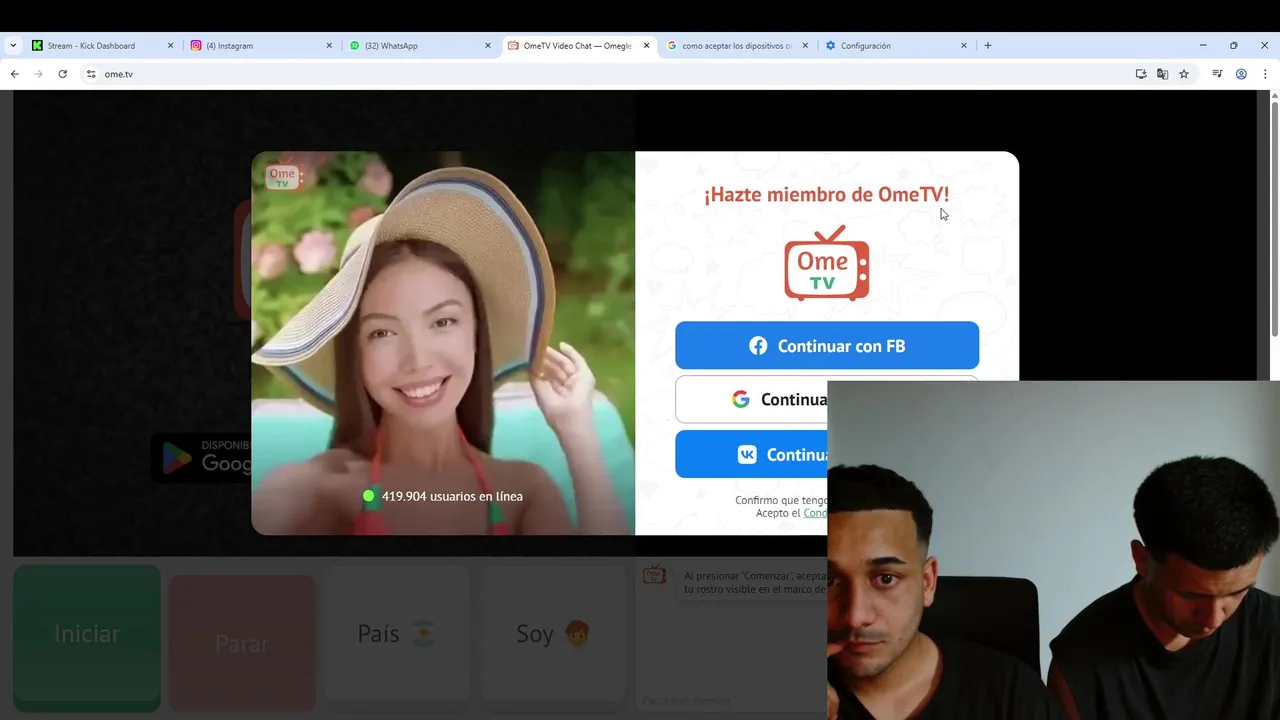Open Chrome three-dot menu
Screen dimensions: 1280x720
point(1265,74)
